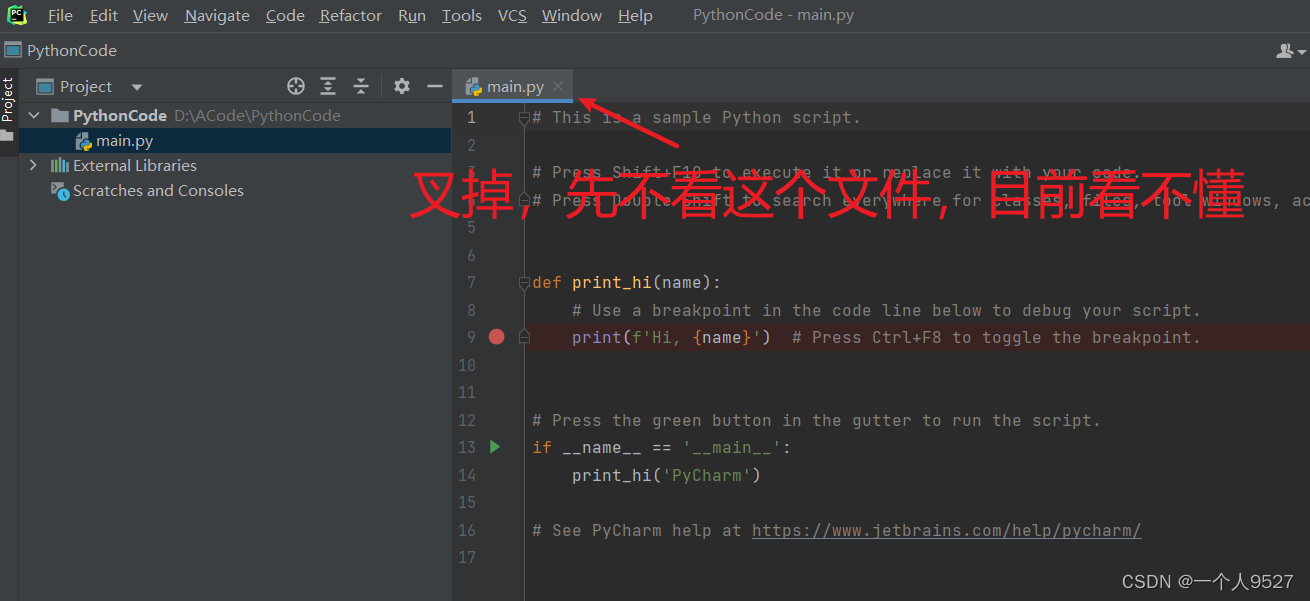1310x601 pixels.
Task: Open the VCS menu
Action: click(x=512, y=16)
